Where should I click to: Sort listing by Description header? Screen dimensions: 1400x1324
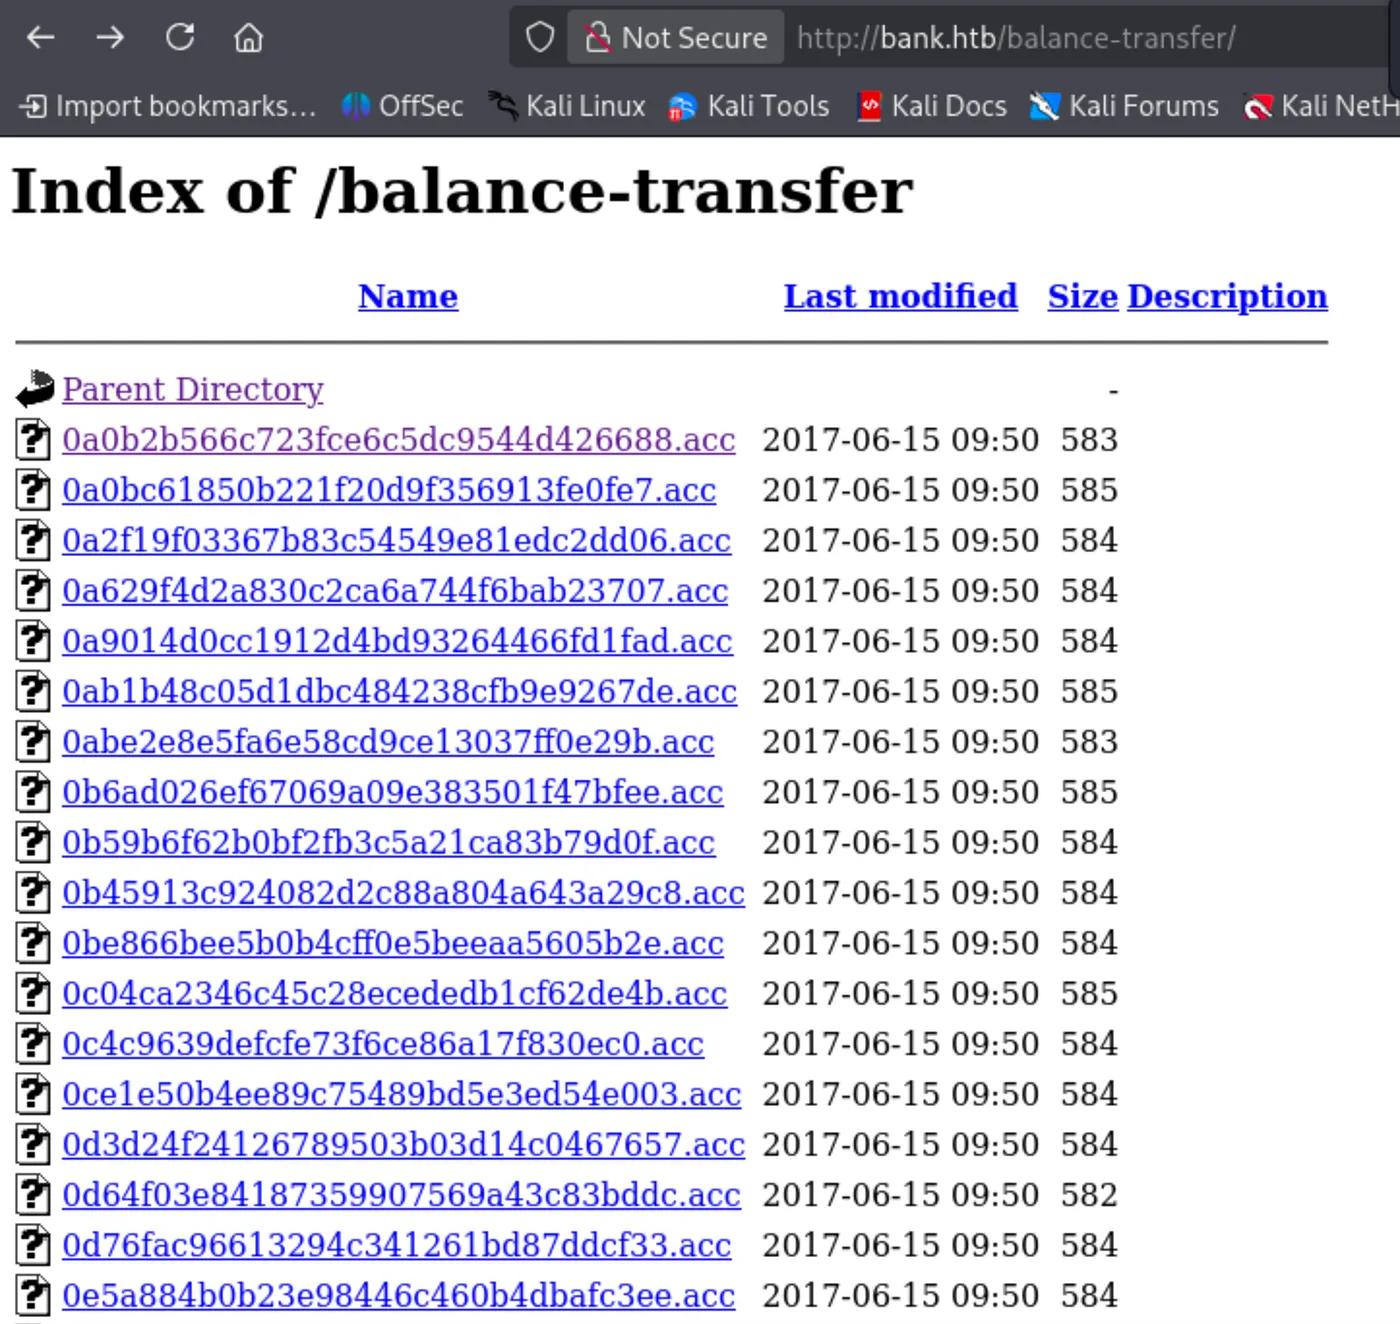(1227, 296)
